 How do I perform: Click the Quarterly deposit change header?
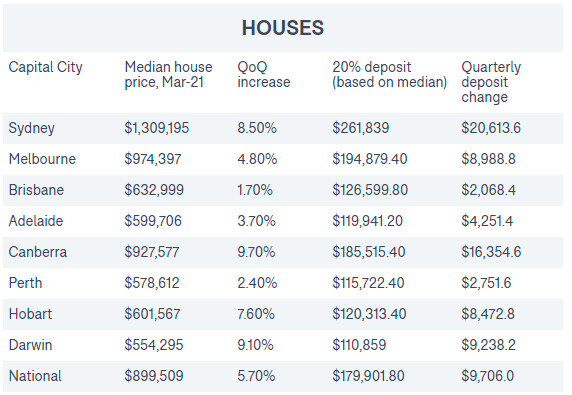[x=491, y=82]
